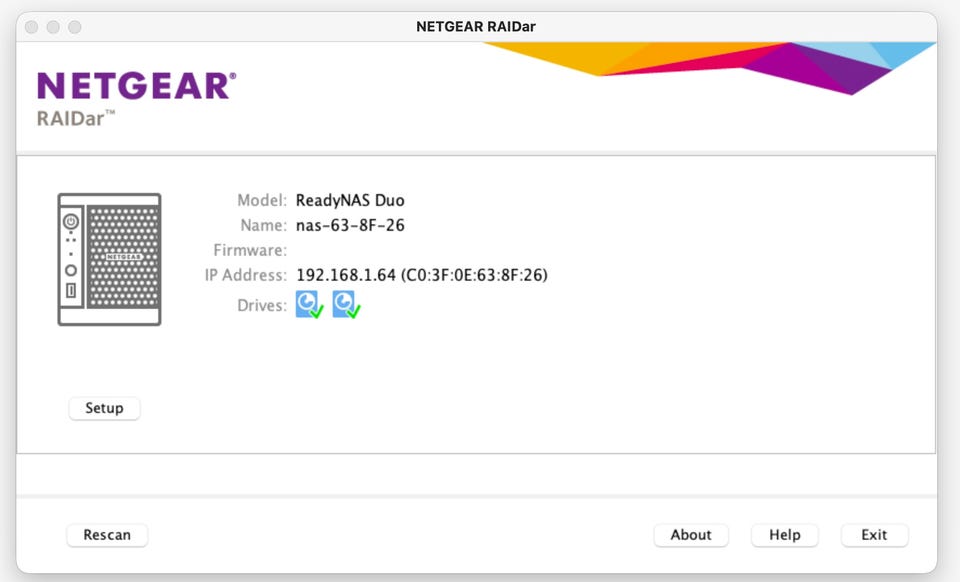Open the About dialog
This screenshot has width=960, height=582.
(691, 535)
